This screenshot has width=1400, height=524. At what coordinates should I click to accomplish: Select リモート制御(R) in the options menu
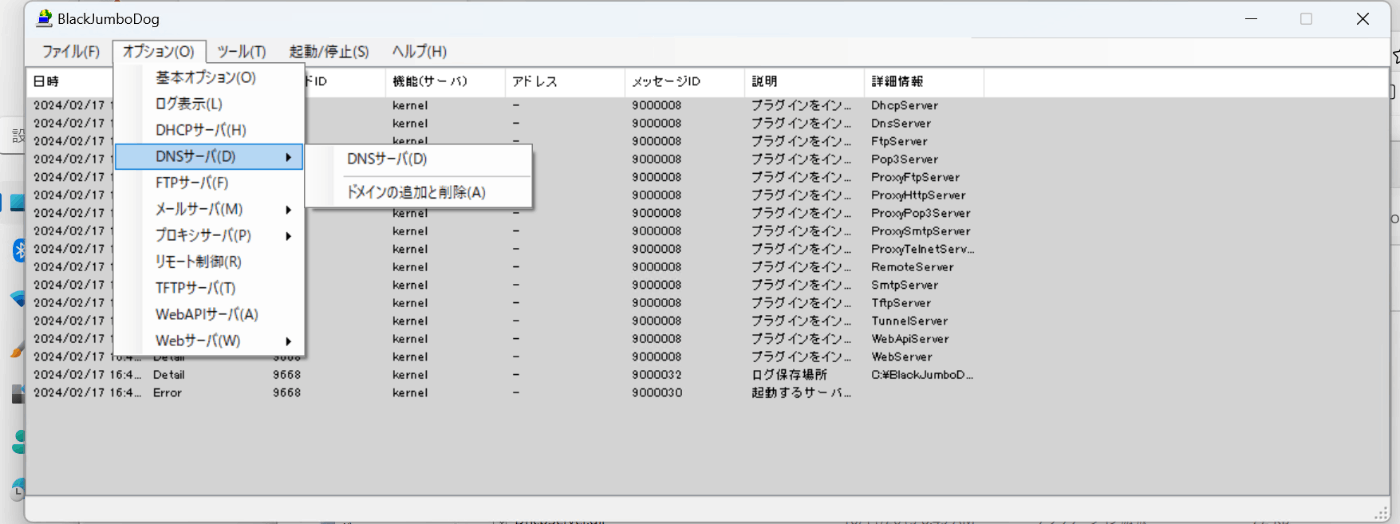(x=209, y=262)
